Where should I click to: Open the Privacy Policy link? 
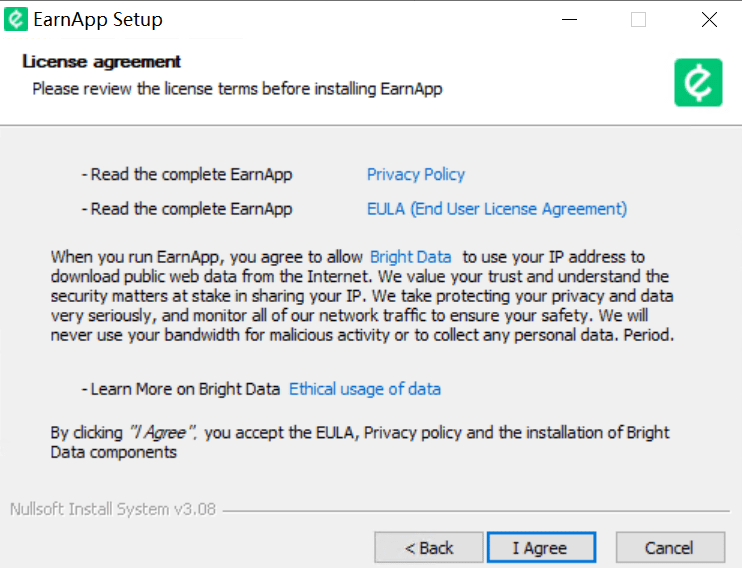pyautogui.click(x=416, y=174)
